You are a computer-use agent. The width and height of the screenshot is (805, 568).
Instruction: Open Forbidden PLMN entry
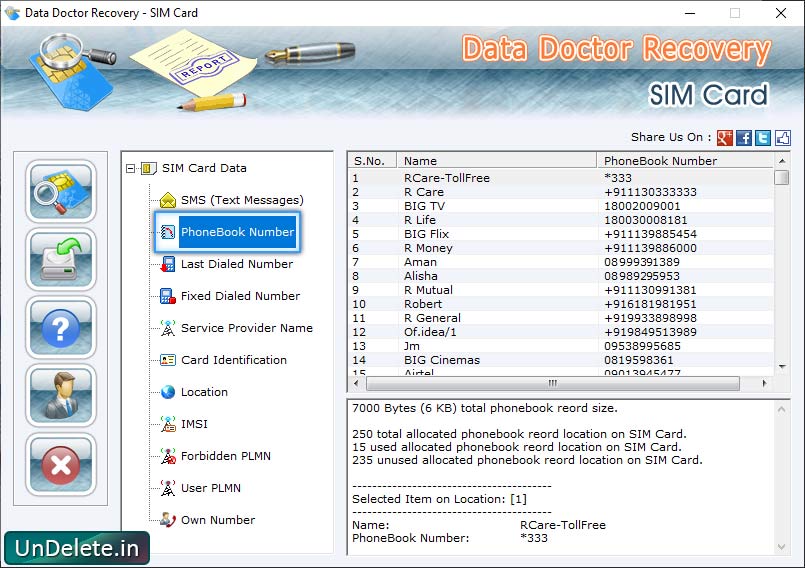[226, 456]
